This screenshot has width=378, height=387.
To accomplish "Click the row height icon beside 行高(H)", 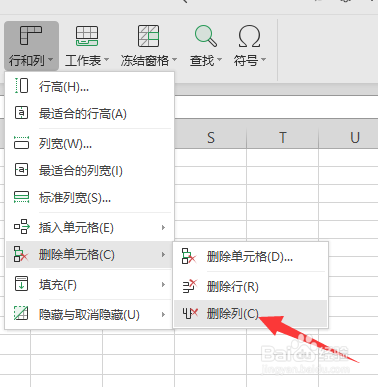I will pyautogui.click(x=21, y=86).
